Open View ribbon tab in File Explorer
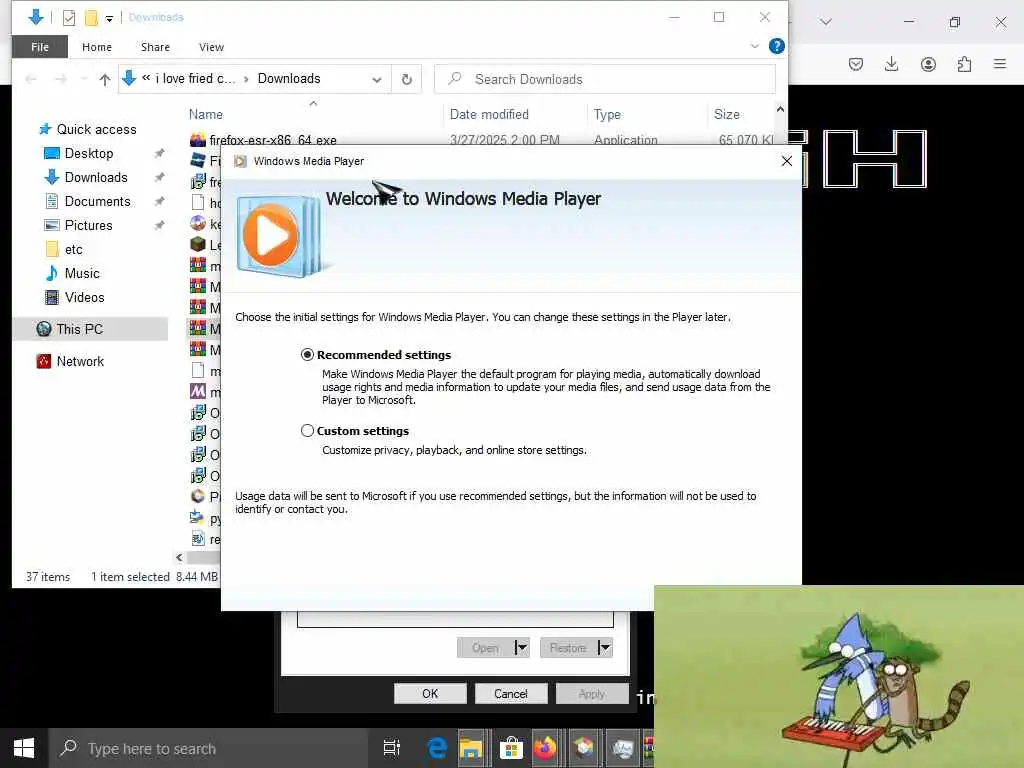The image size is (1024, 768). pos(211,47)
